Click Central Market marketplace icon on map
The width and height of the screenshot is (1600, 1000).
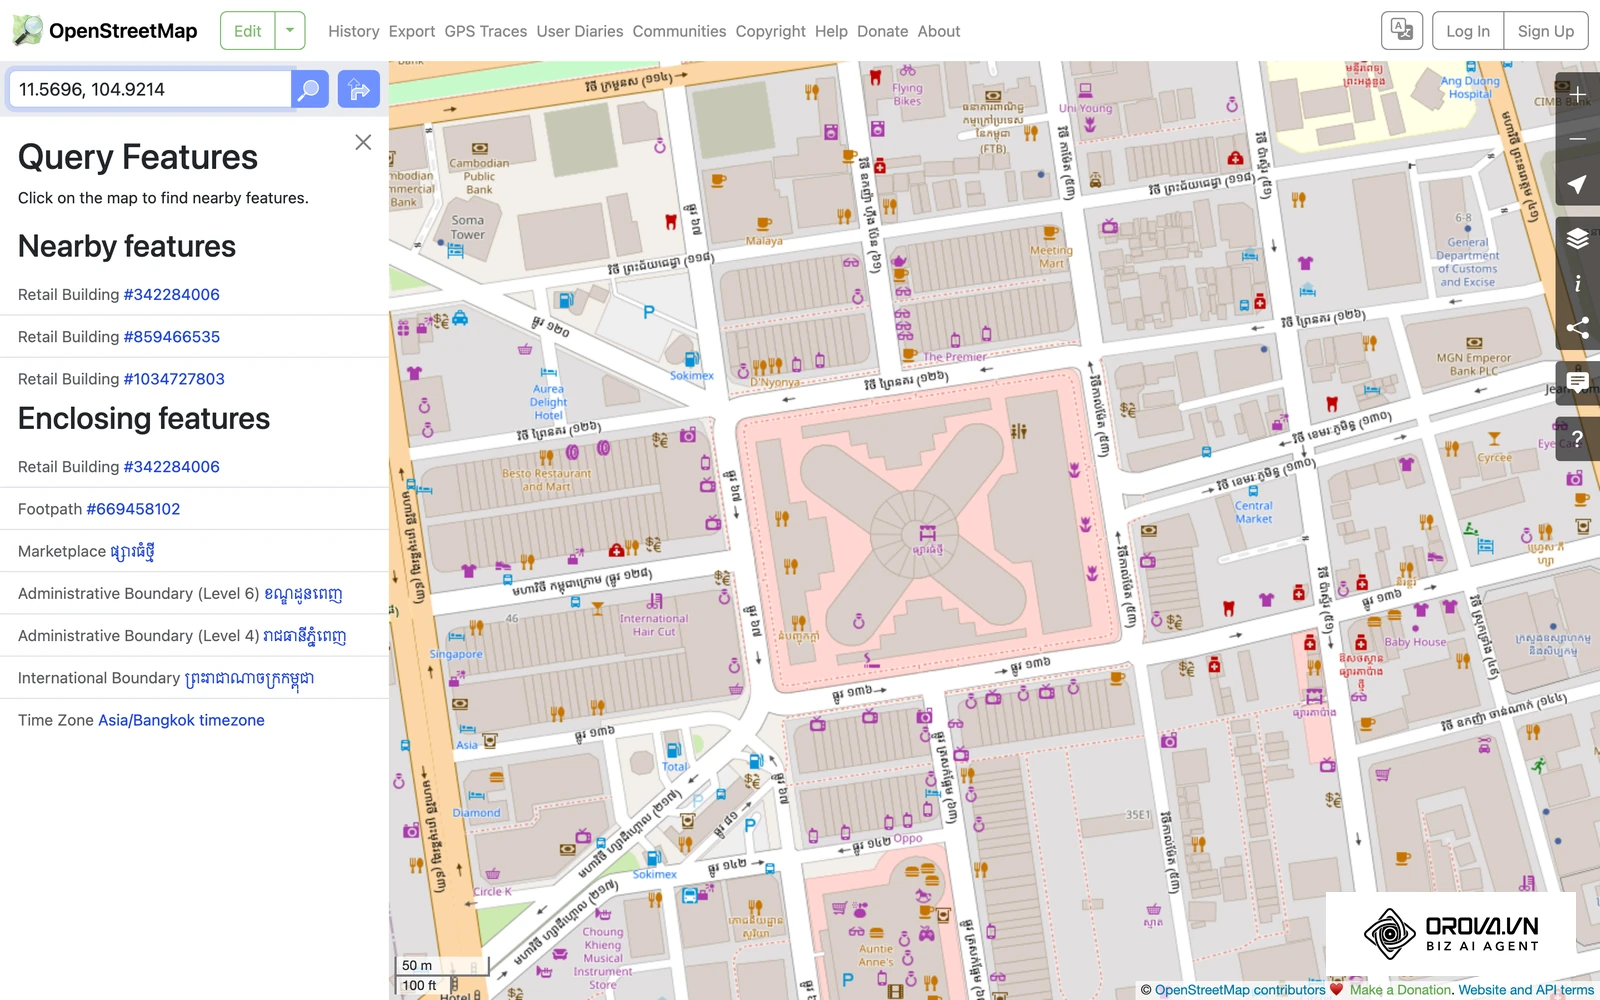click(x=928, y=533)
